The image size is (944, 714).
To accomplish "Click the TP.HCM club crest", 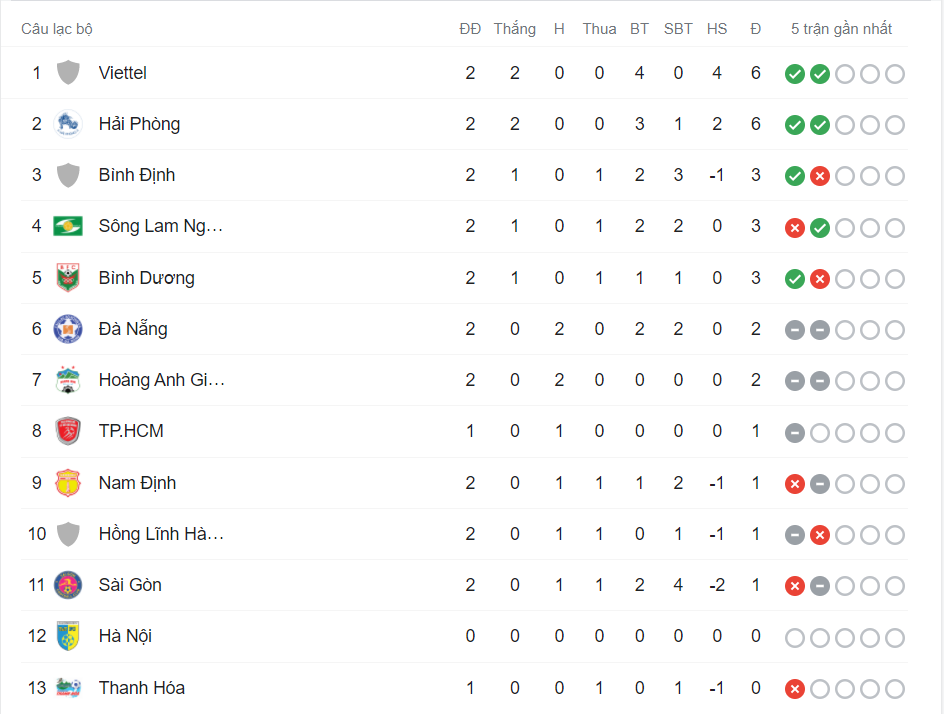I will (67, 431).
